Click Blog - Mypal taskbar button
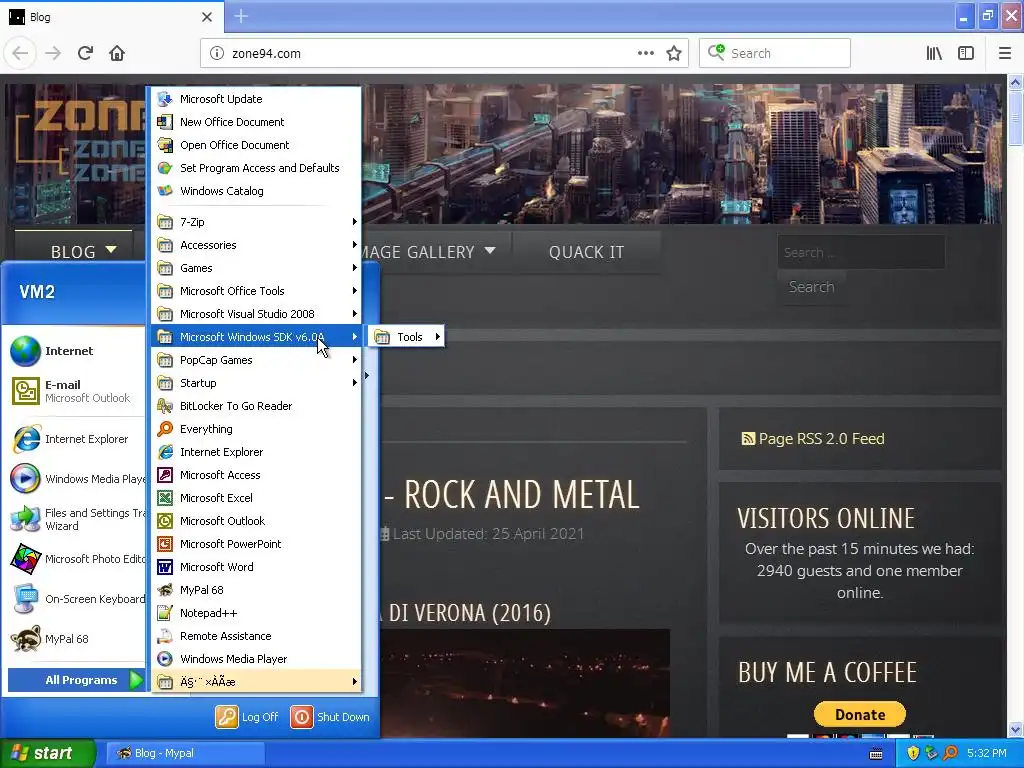This screenshot has width=1024, height=768. click(x=185, y=753)
